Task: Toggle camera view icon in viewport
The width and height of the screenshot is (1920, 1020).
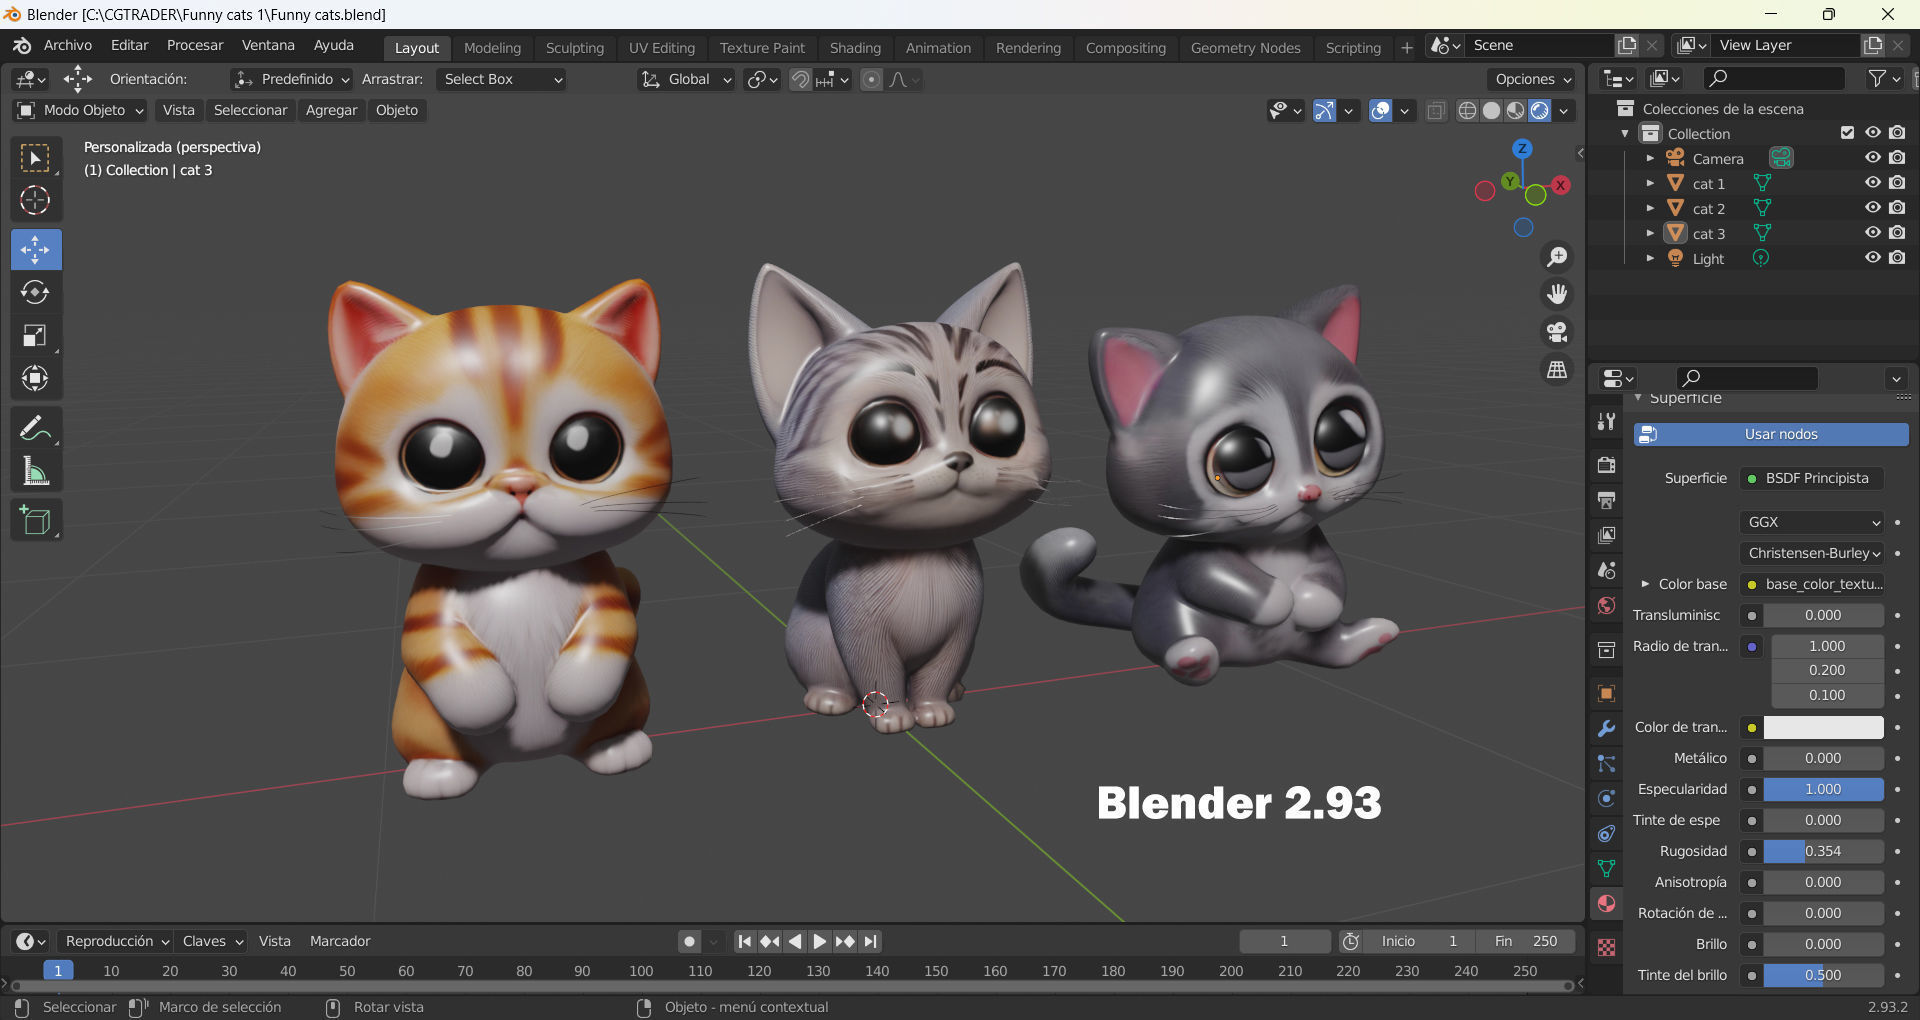Action: click(1557, 332)
